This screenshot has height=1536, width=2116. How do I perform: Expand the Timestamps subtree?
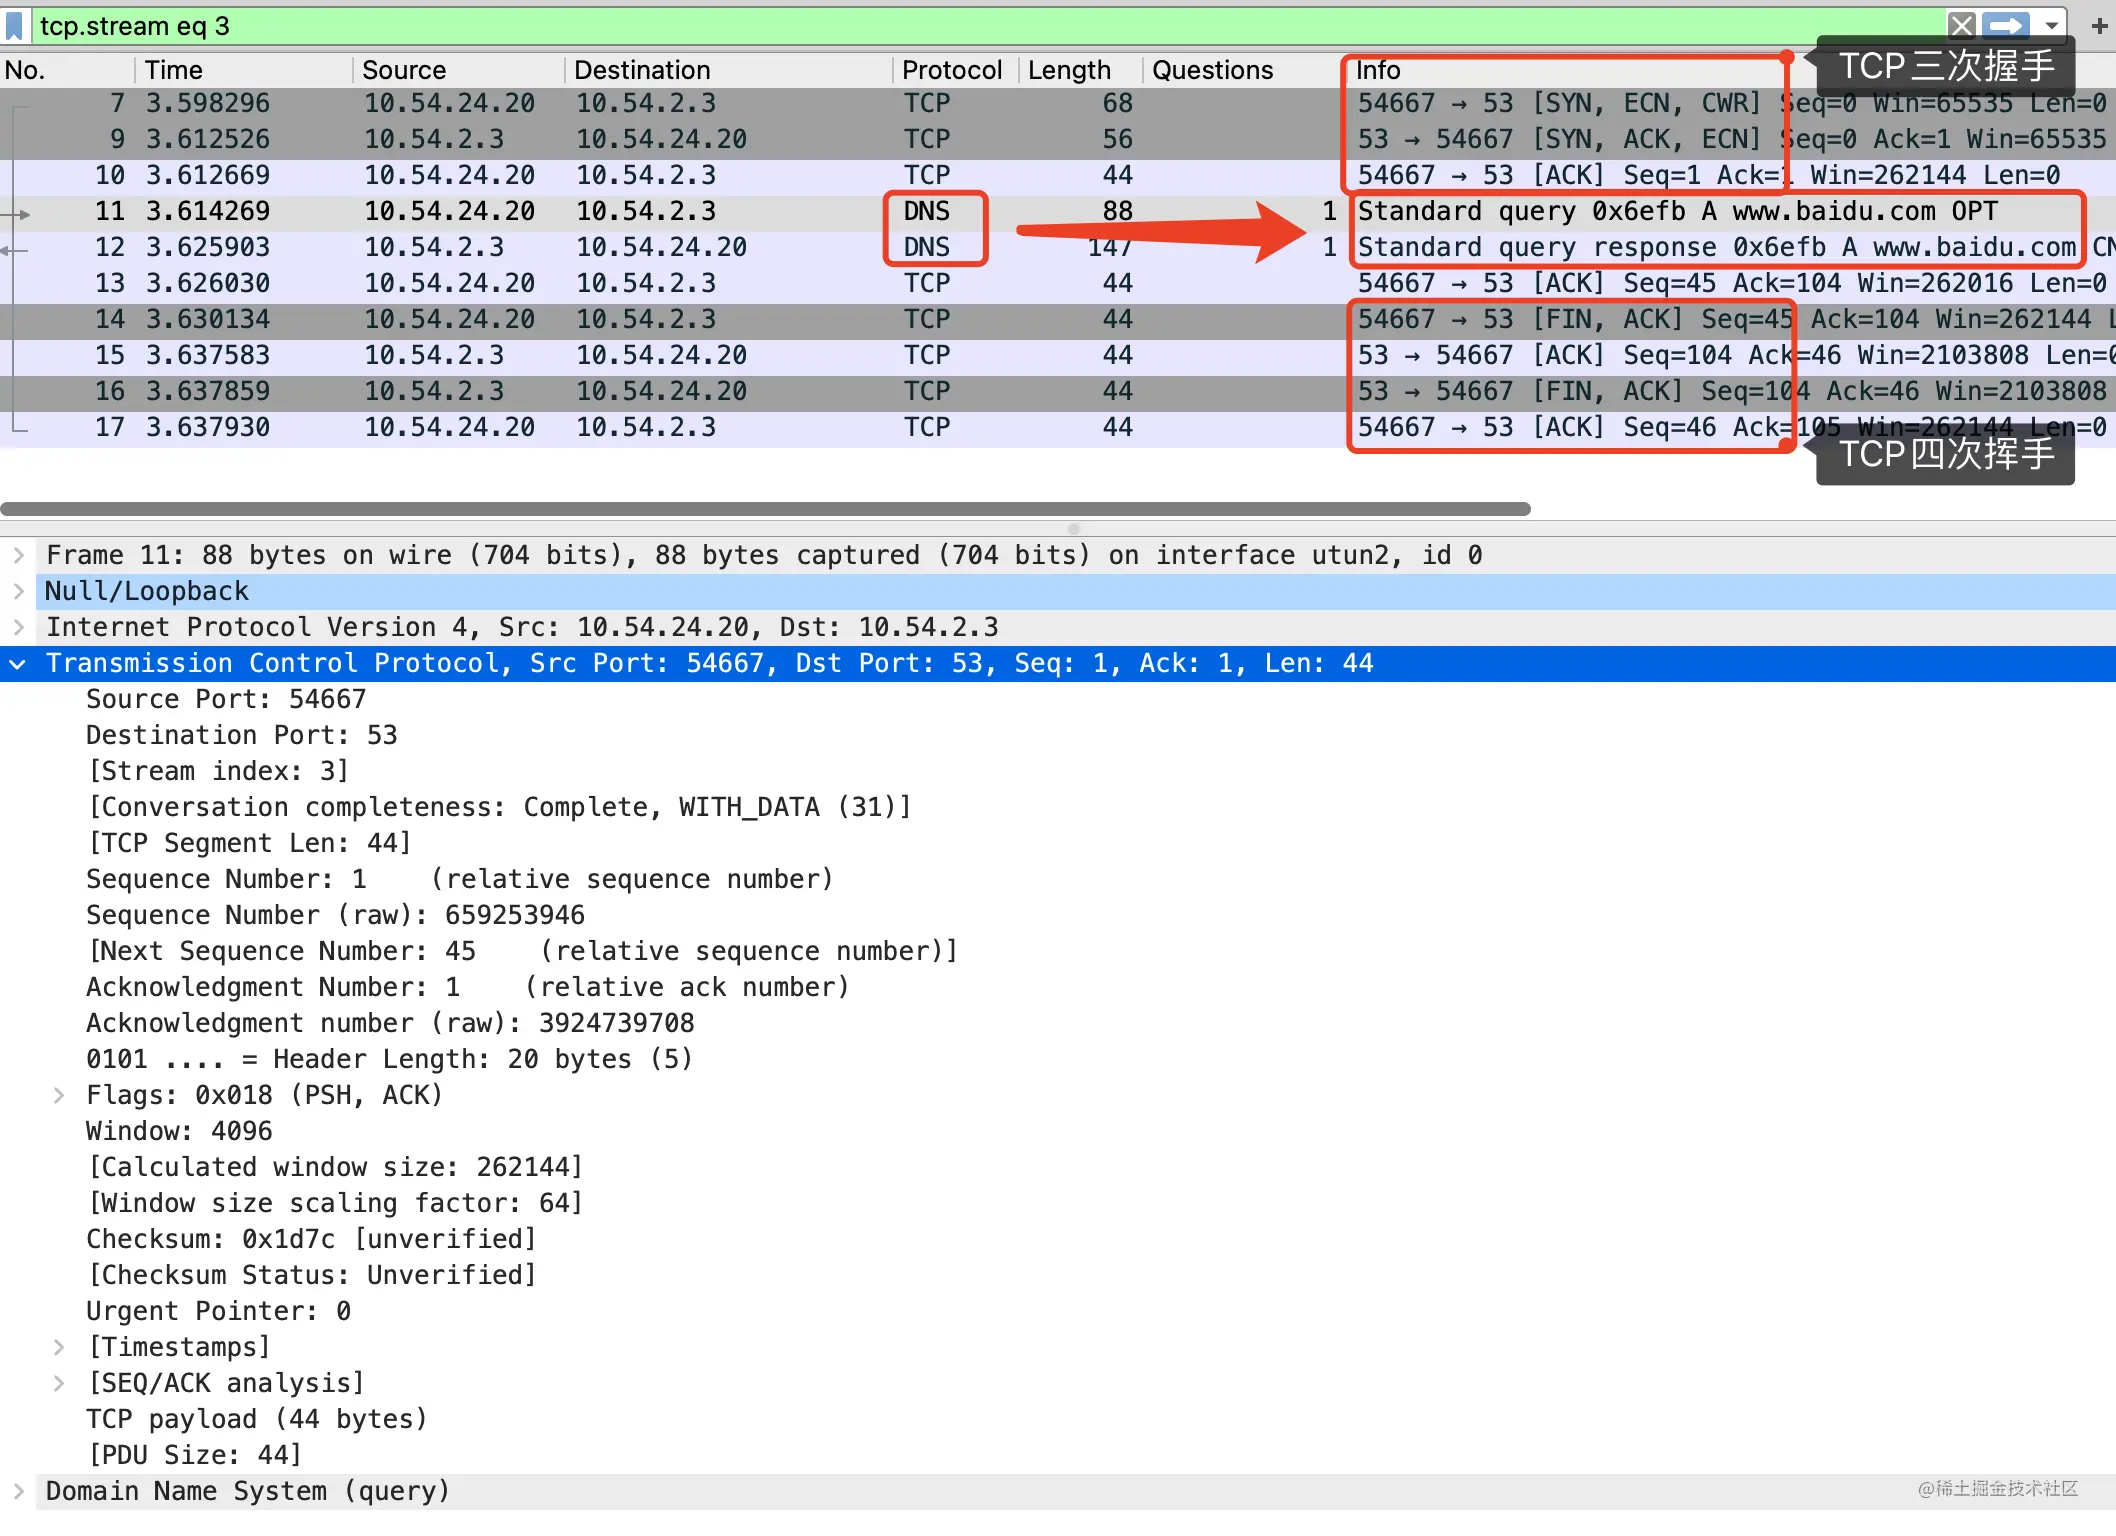(59, 1347)
